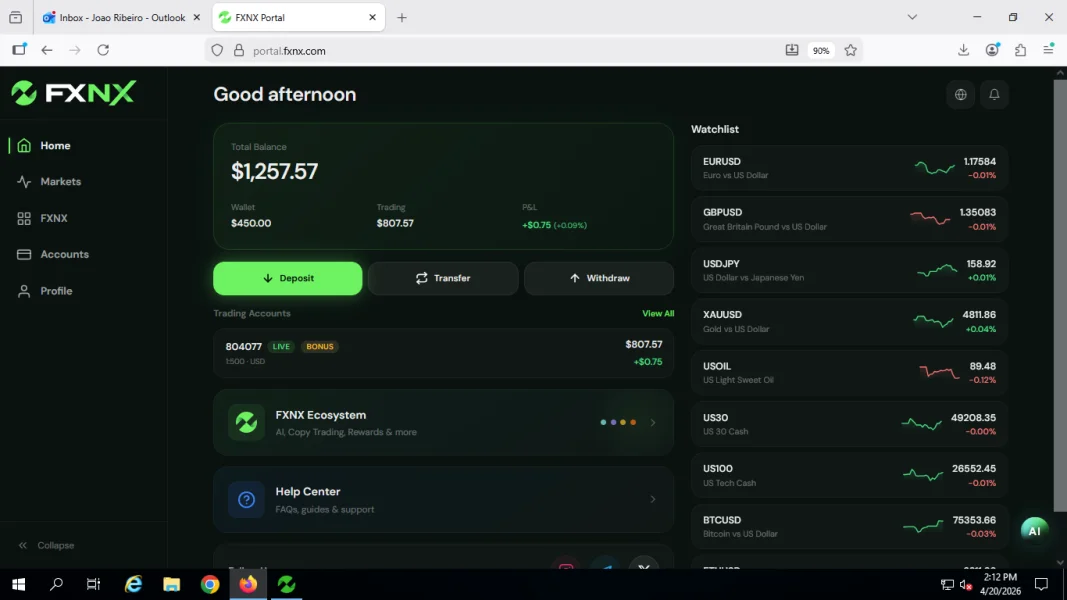Bookmark this page with star
This screenshot has height=600, width=1067.
pos(851,50)
